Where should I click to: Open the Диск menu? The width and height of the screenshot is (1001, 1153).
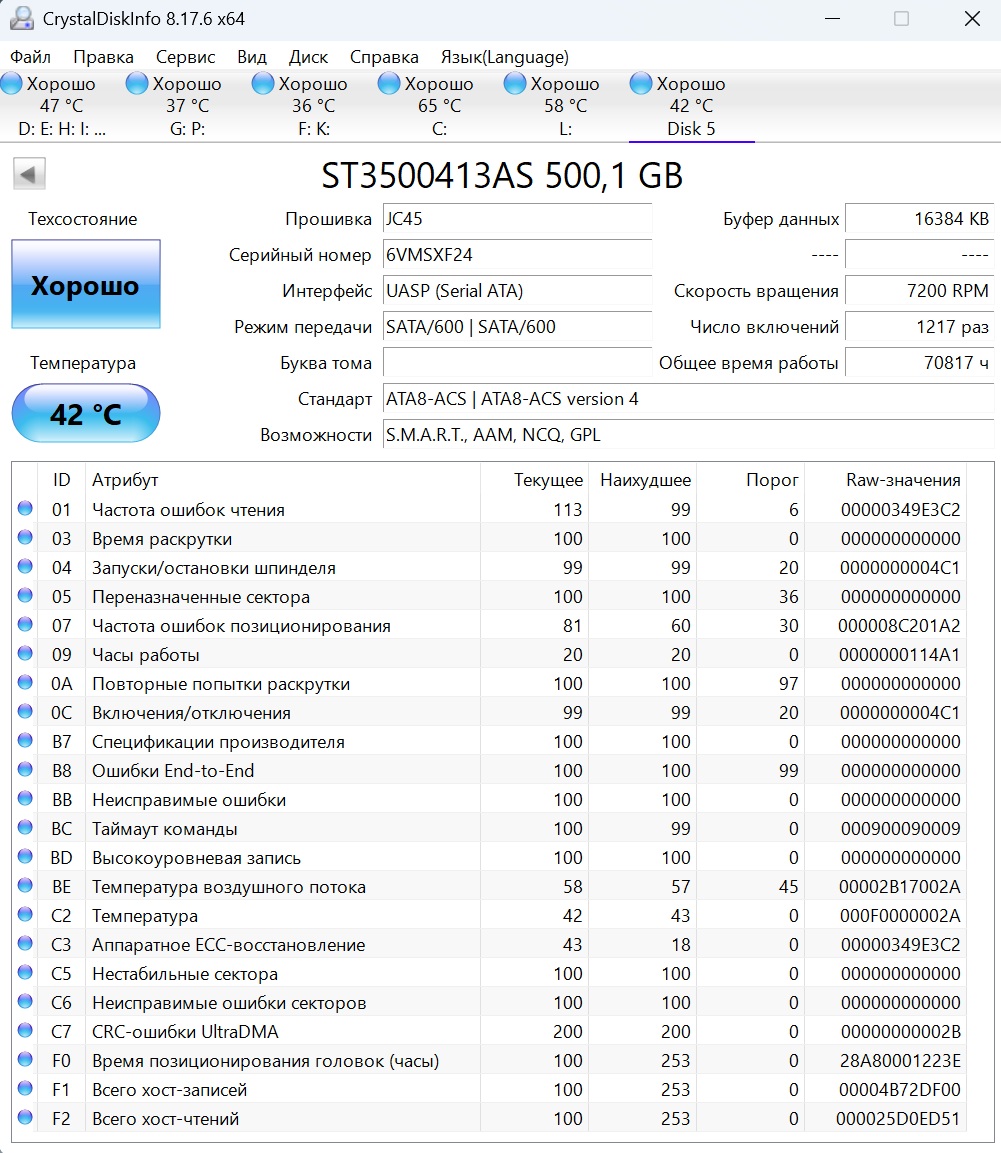pos(308,57)
